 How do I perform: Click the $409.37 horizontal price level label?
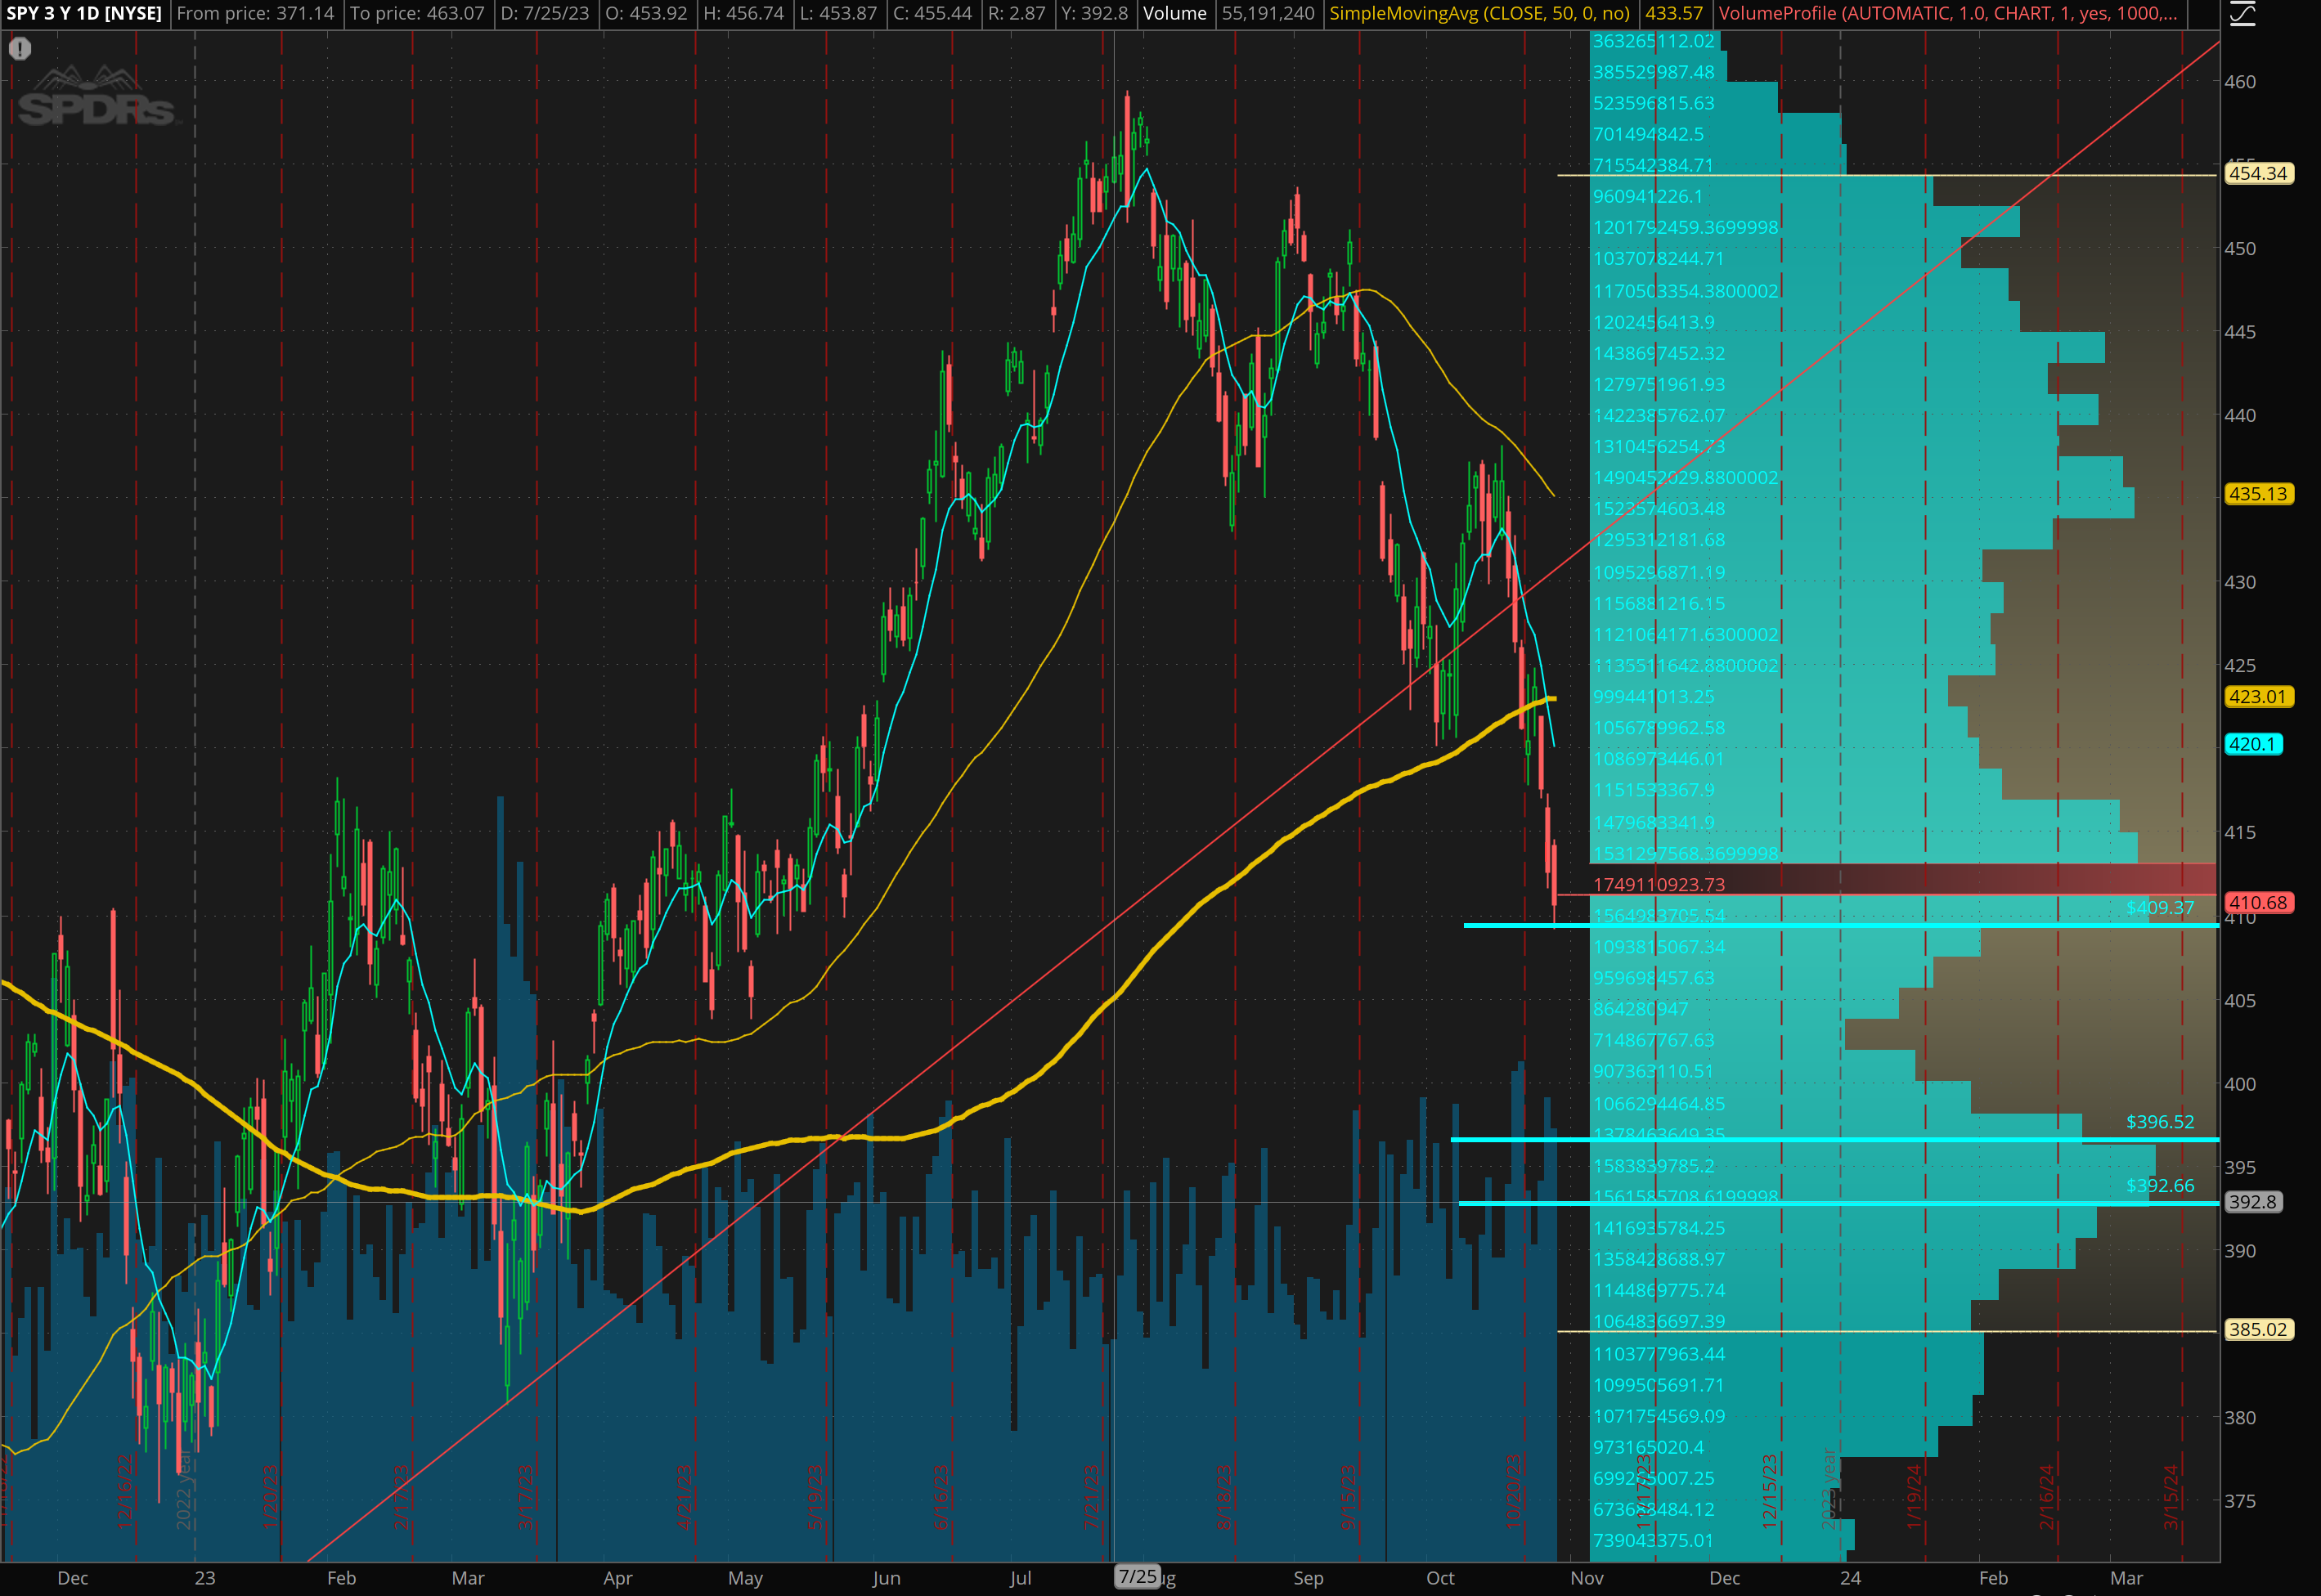[2159, 908]
